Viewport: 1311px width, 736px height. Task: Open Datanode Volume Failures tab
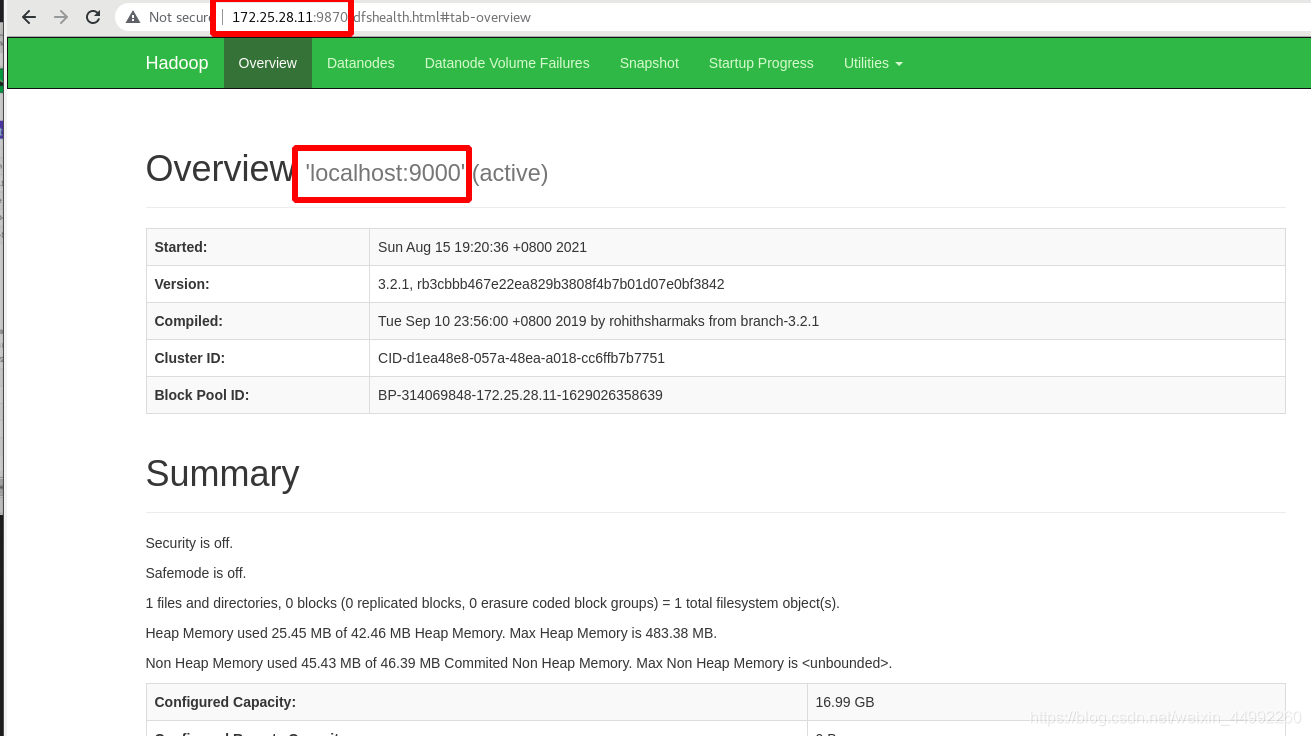point(507,63)
